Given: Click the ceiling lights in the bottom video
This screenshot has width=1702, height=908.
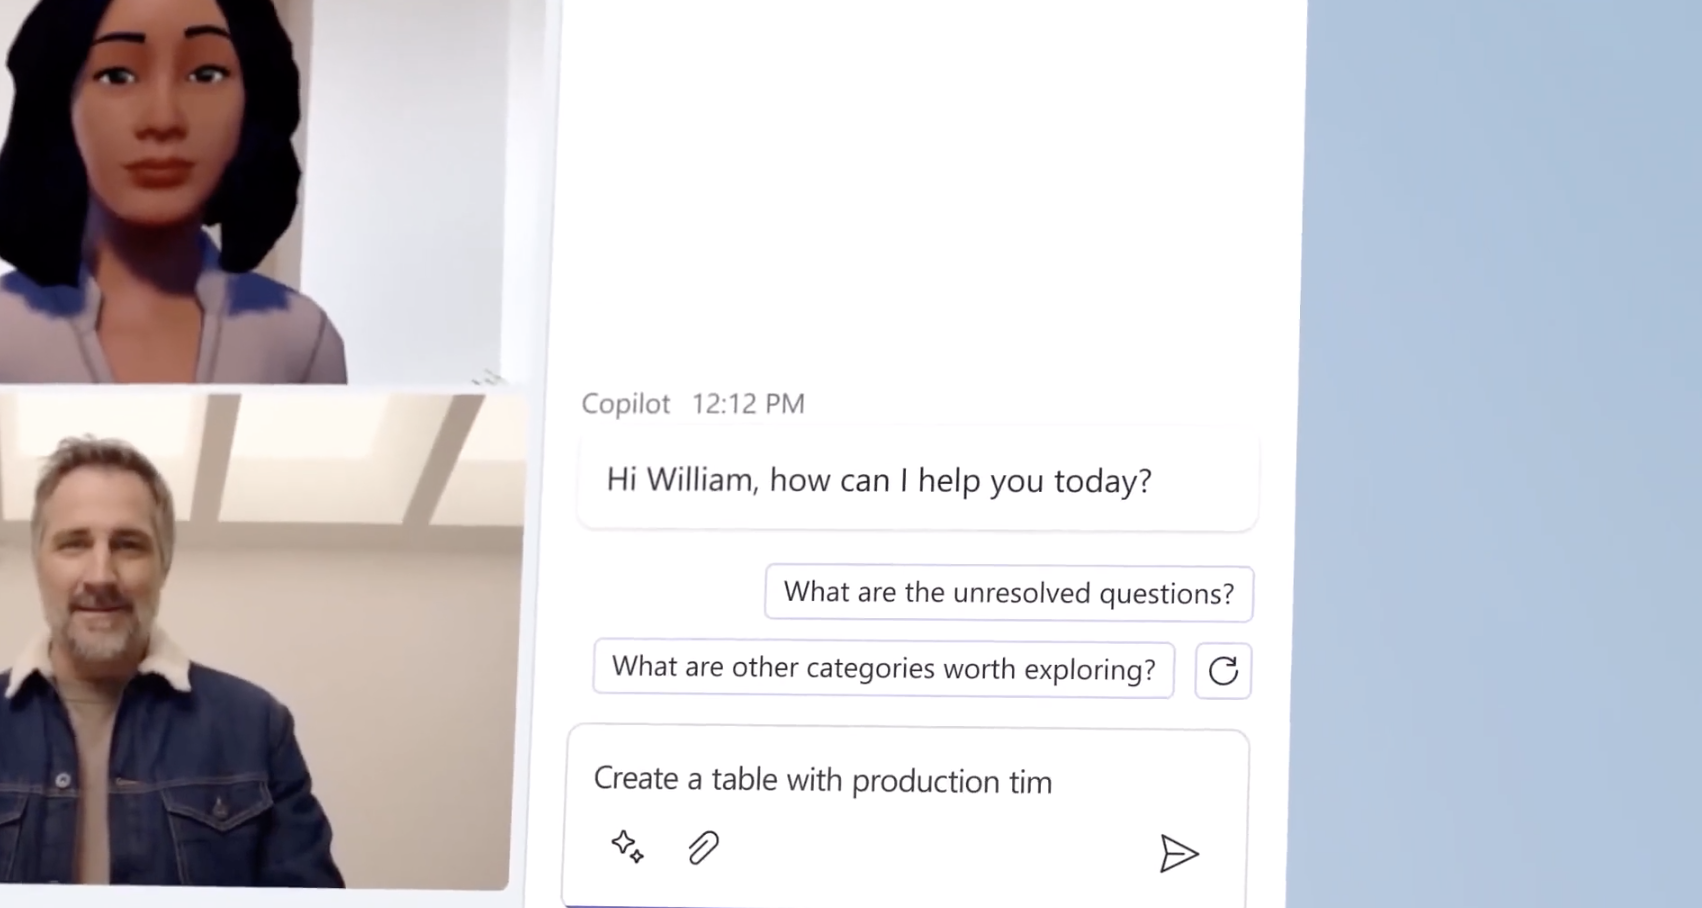Looking at the screenshot, I should pyautogui.click(x=280, y=450).
